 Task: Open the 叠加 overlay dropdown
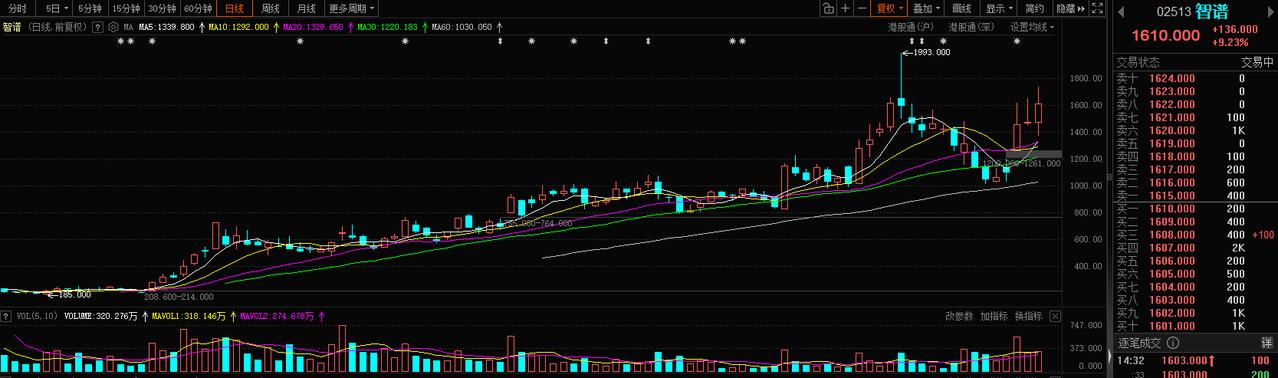(926, 8)
